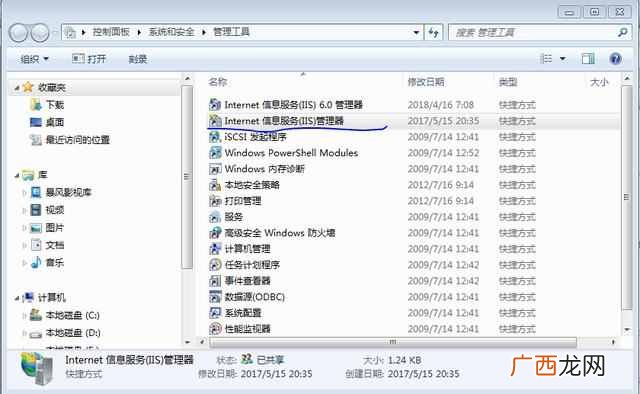The height and width of the screenshot is (394, 640).
Task: Click the date 2009/7/14 12:52
Action: tap(443, 153)
